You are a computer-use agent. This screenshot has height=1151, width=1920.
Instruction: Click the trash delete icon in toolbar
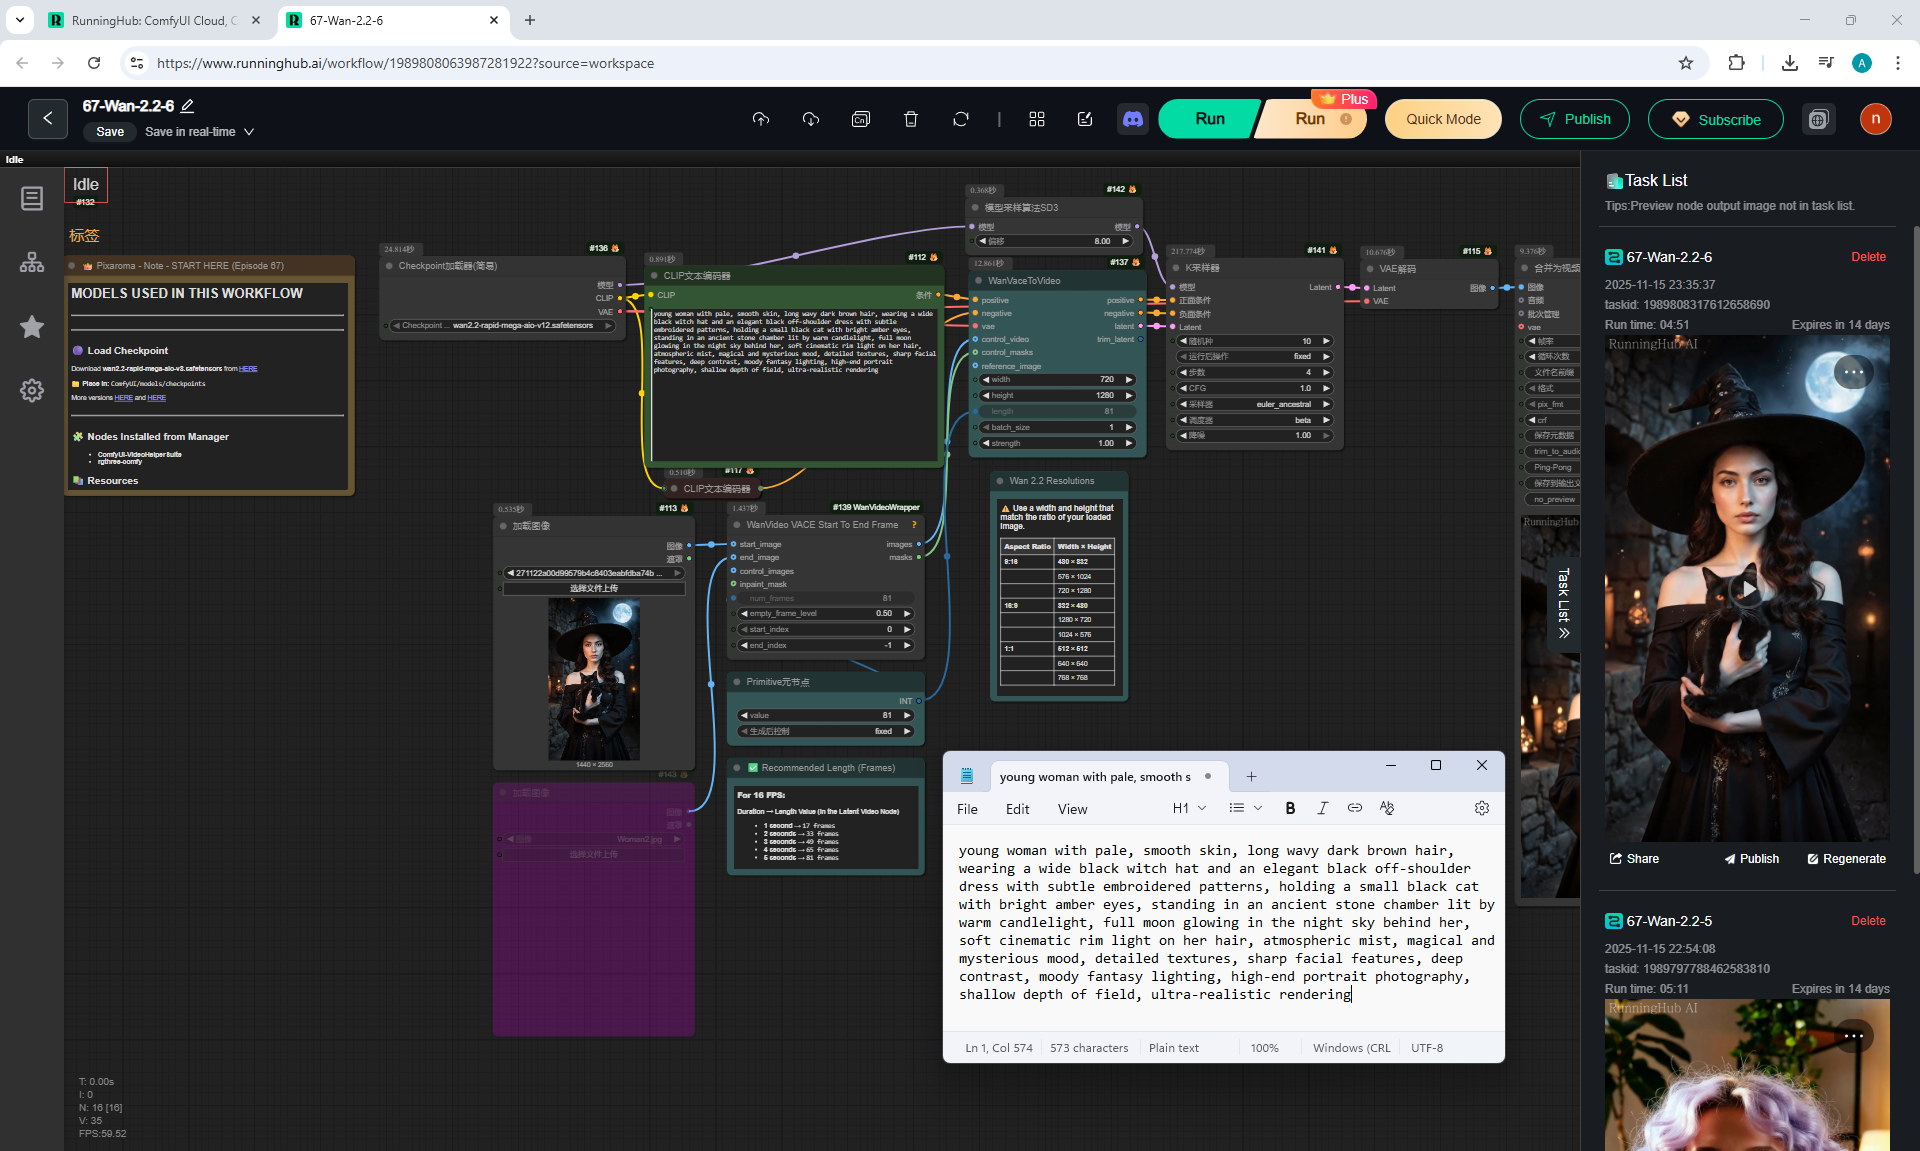[910, 119]
